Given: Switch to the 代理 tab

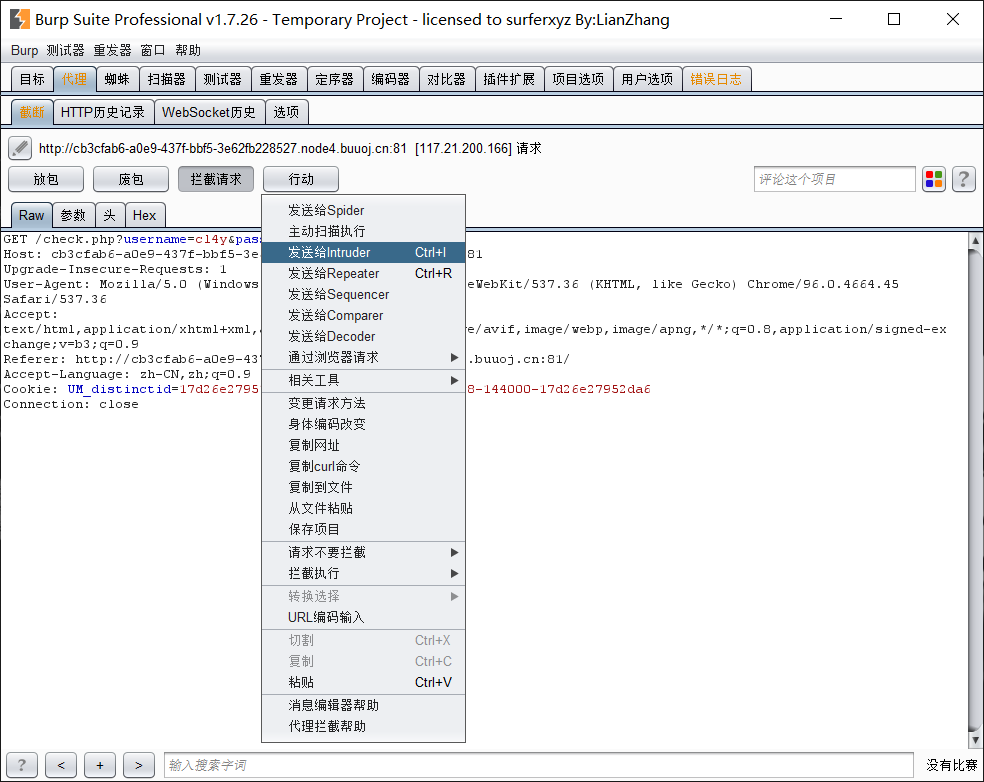Looking at the screenshot, I should point(75,79).
